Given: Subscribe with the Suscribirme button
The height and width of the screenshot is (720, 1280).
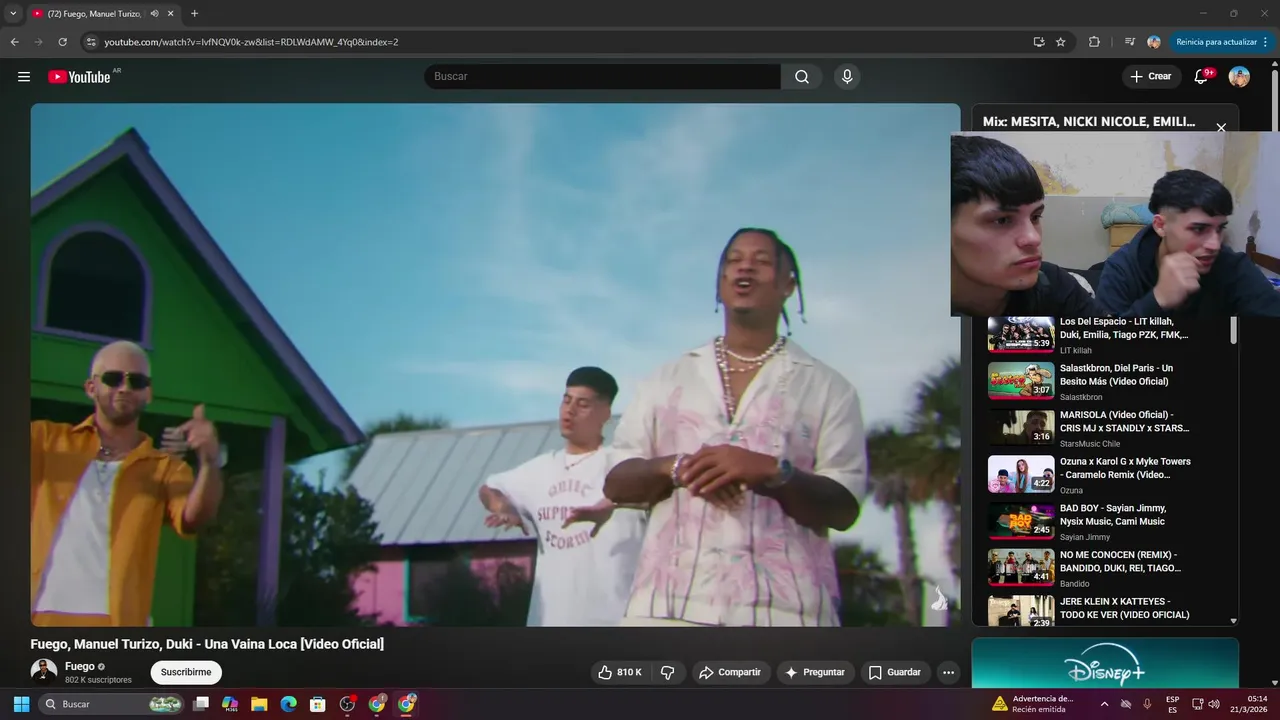Looking at the screenshot, I should (186, 673).
